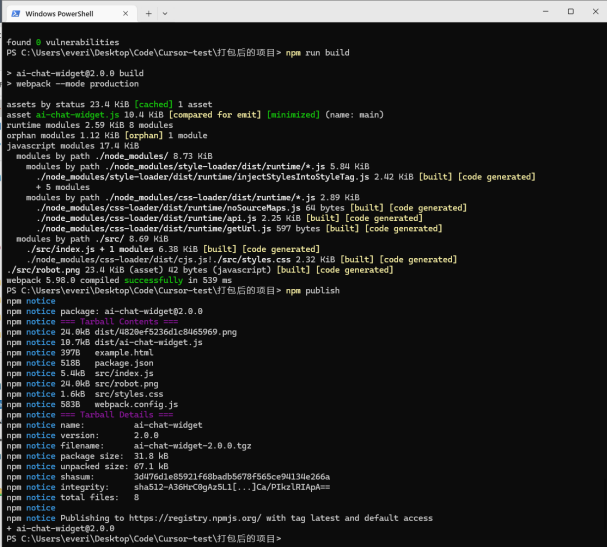Screen dimensions: 607x547
Task: Click the 'found 0 vulnerabilities' line
Action: (x=63, y=42)
